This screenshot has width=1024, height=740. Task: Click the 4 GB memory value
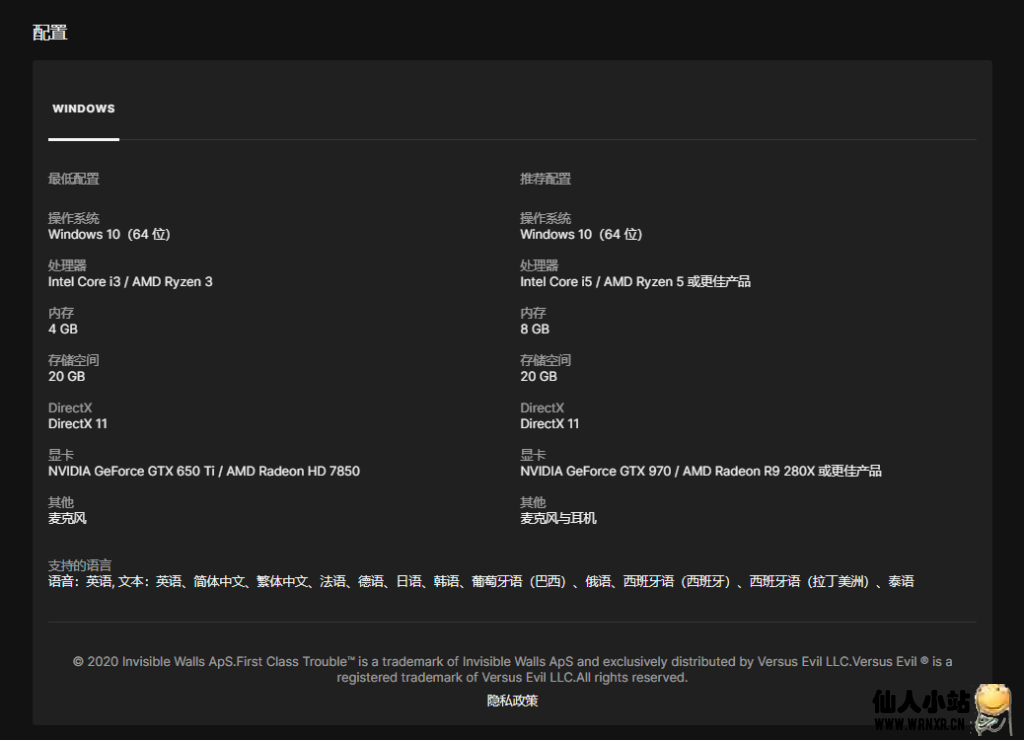tap(63, 329)
